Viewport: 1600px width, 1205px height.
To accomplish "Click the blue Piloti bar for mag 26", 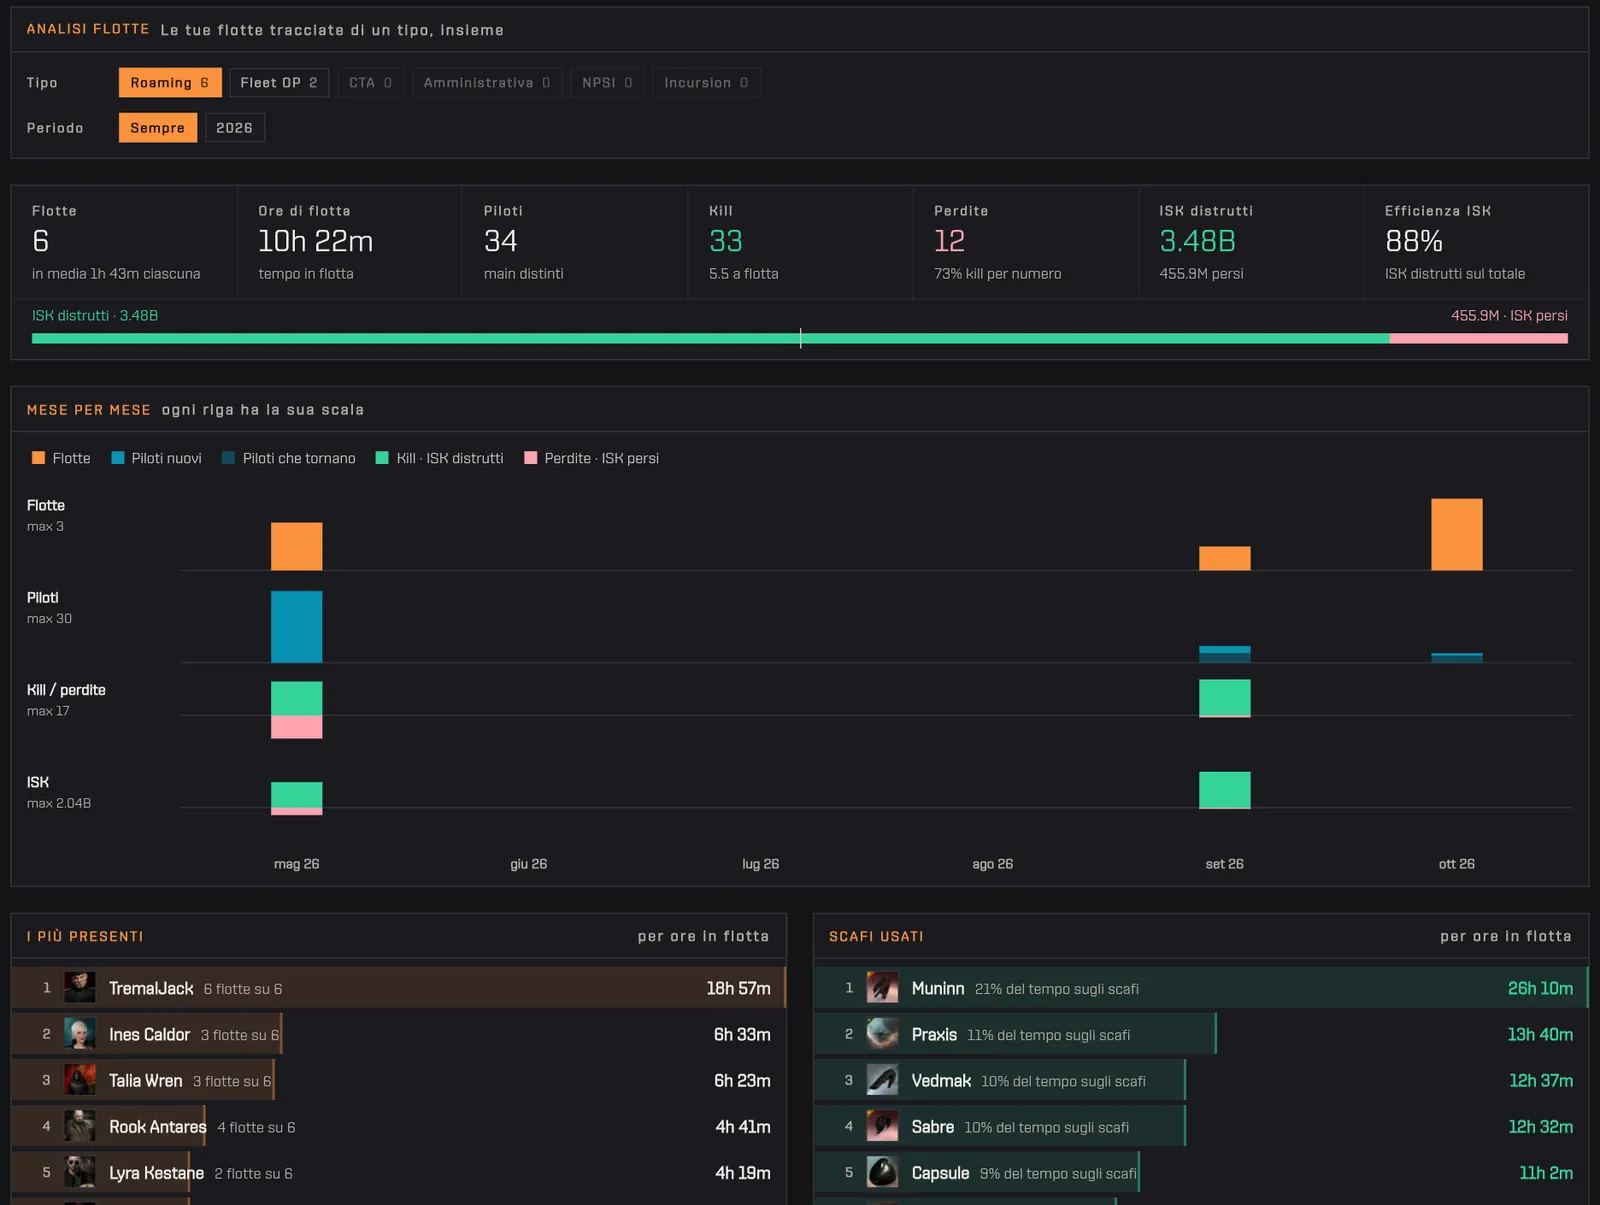I will [297, 627].
